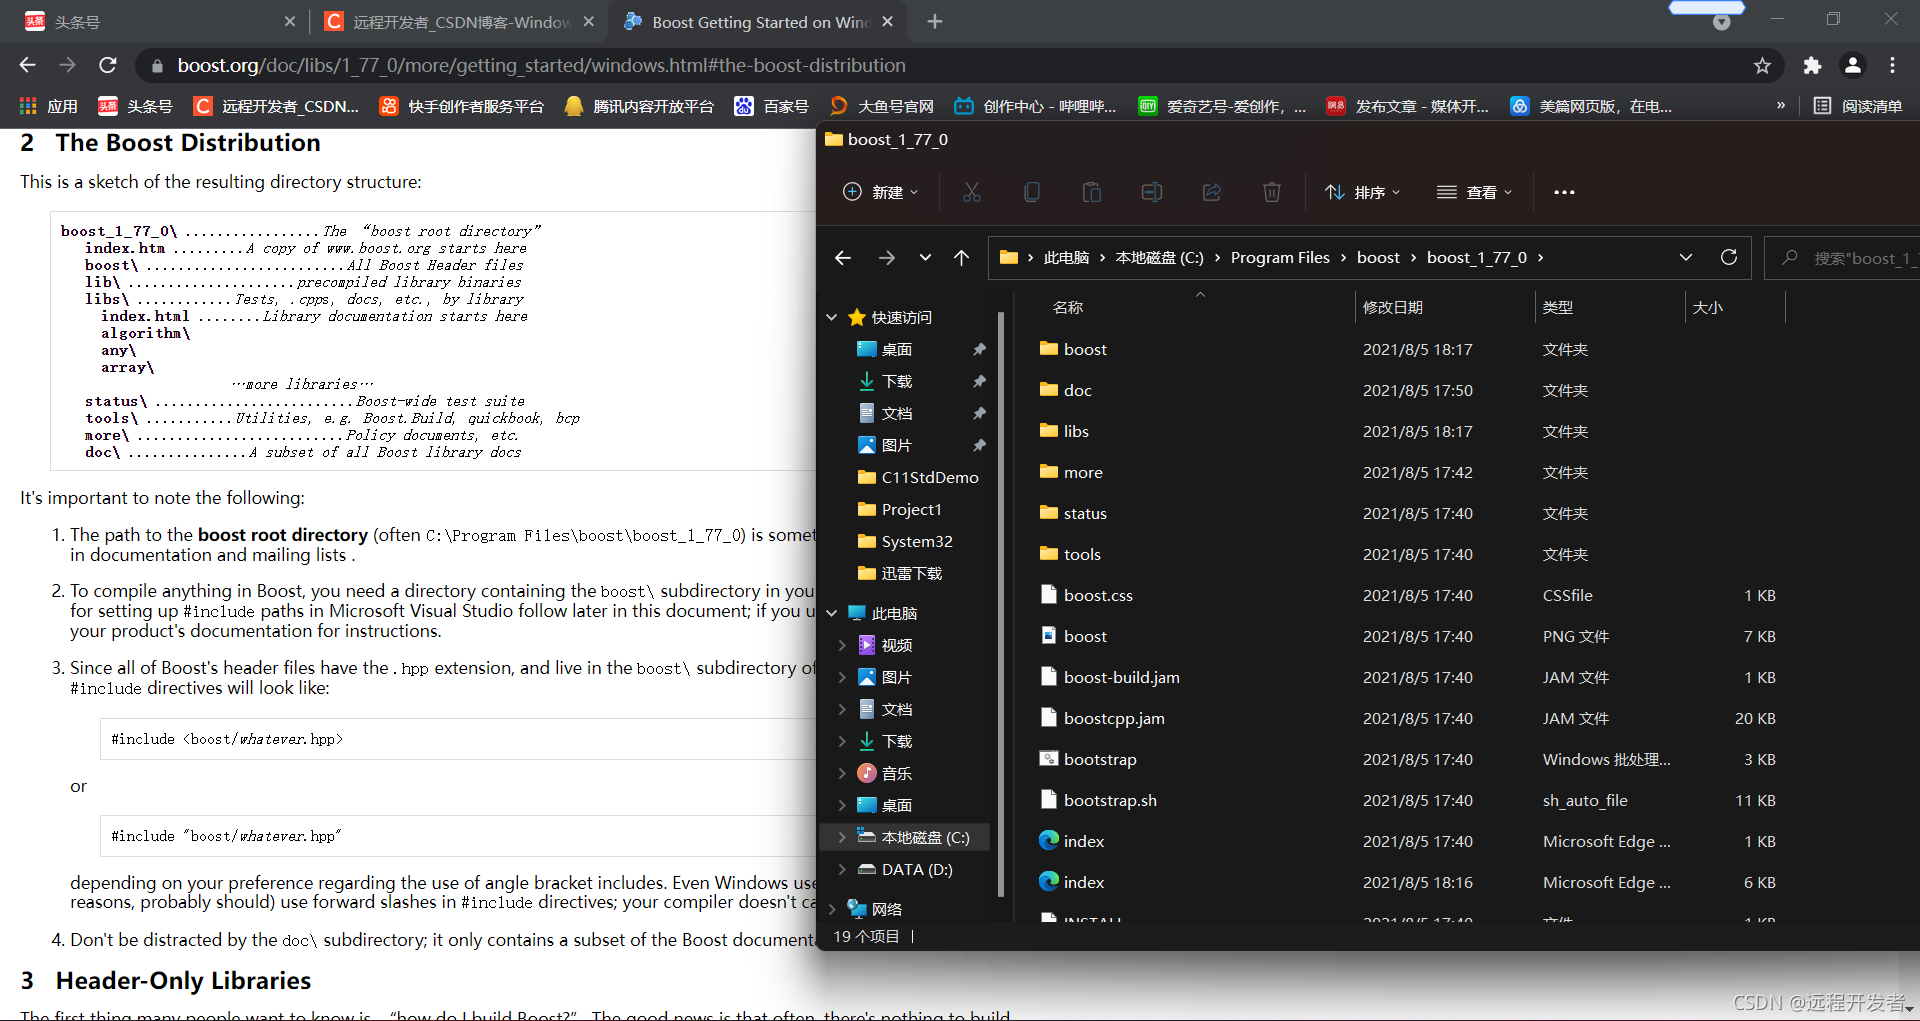This screenshot has width=1920, height=1021.
Task: Open the 百家号 bookmark
Action: click(x=772, y=106)
